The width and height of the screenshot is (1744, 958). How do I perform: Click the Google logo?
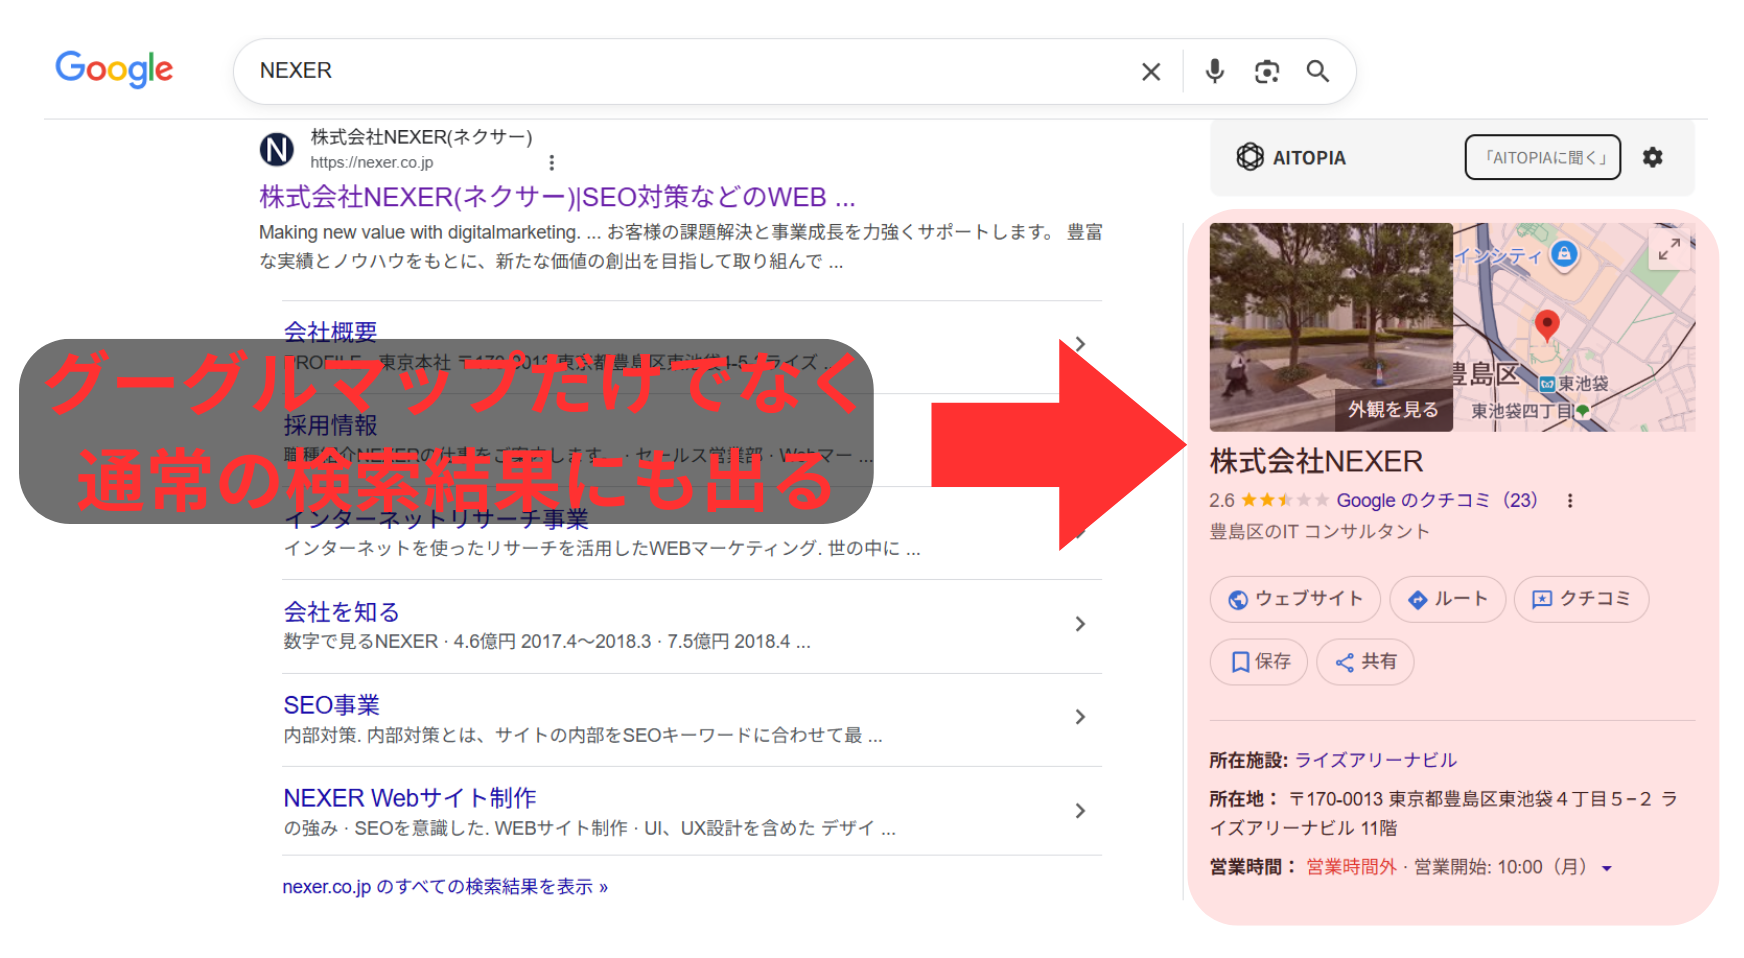pos(113,69)
